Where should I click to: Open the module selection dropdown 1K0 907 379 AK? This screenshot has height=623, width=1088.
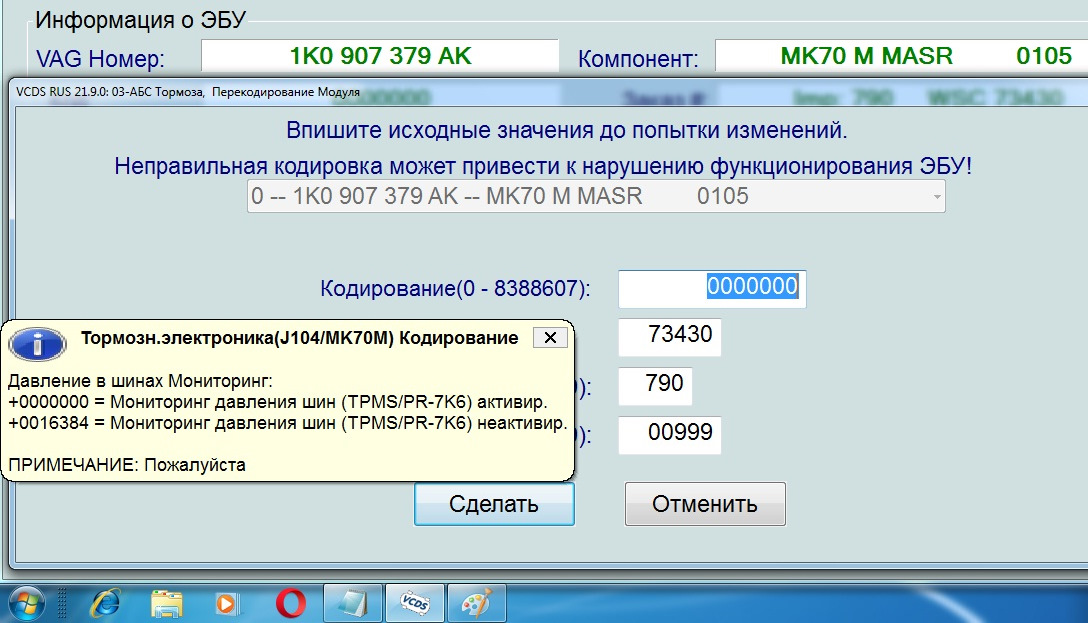click(x=596, y=196)
